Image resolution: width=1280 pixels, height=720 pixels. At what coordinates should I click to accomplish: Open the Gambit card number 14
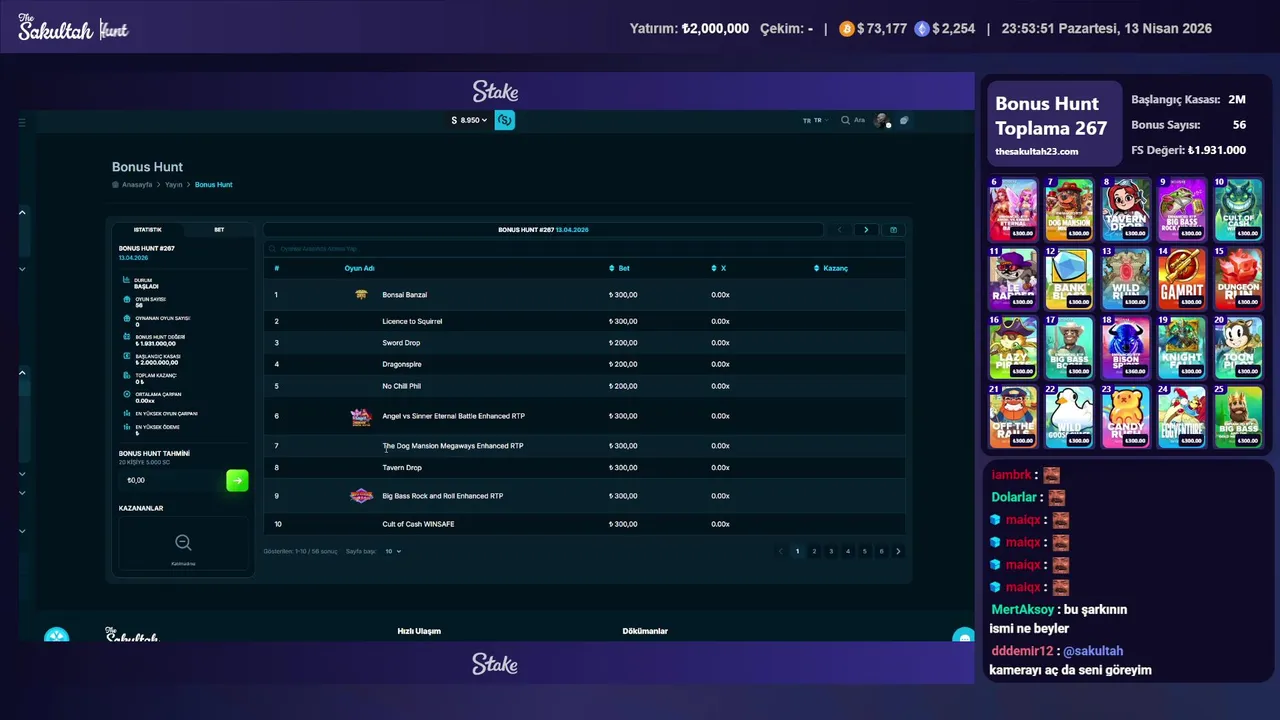click(x=1183, y=279)
